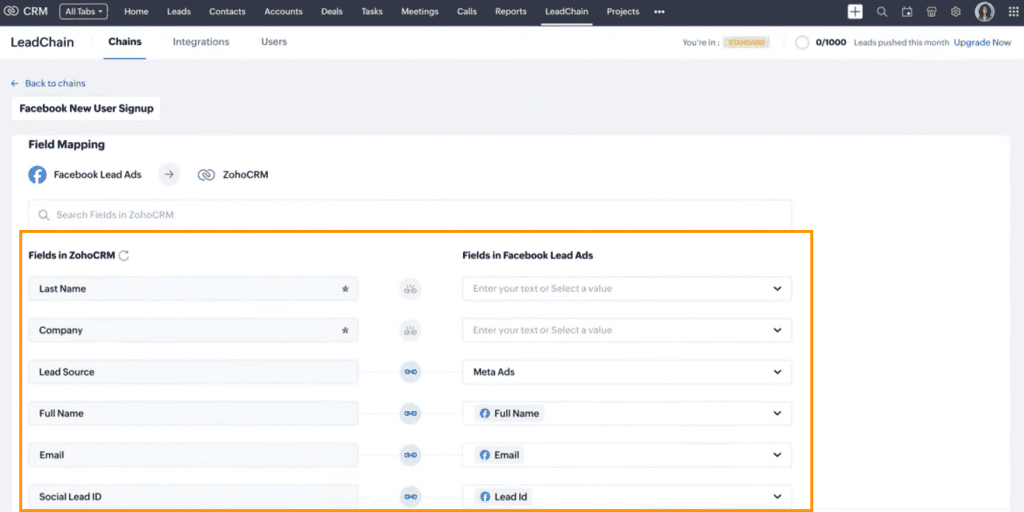Show more modules via the ellipsis
Image resolution: width=1024 pixels, height=512 pixels.
pos(659,12)
